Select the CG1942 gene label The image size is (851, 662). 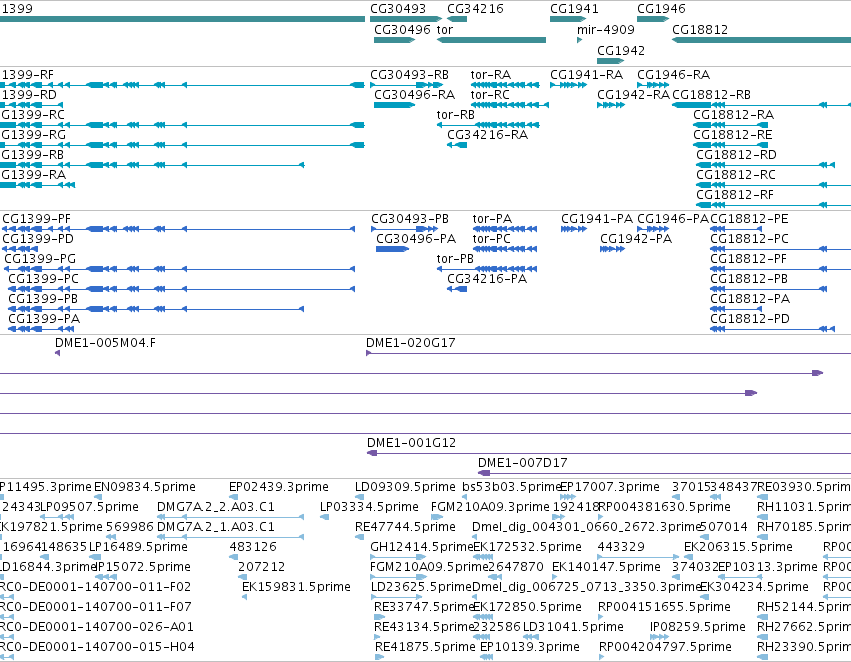coord(621,50)
